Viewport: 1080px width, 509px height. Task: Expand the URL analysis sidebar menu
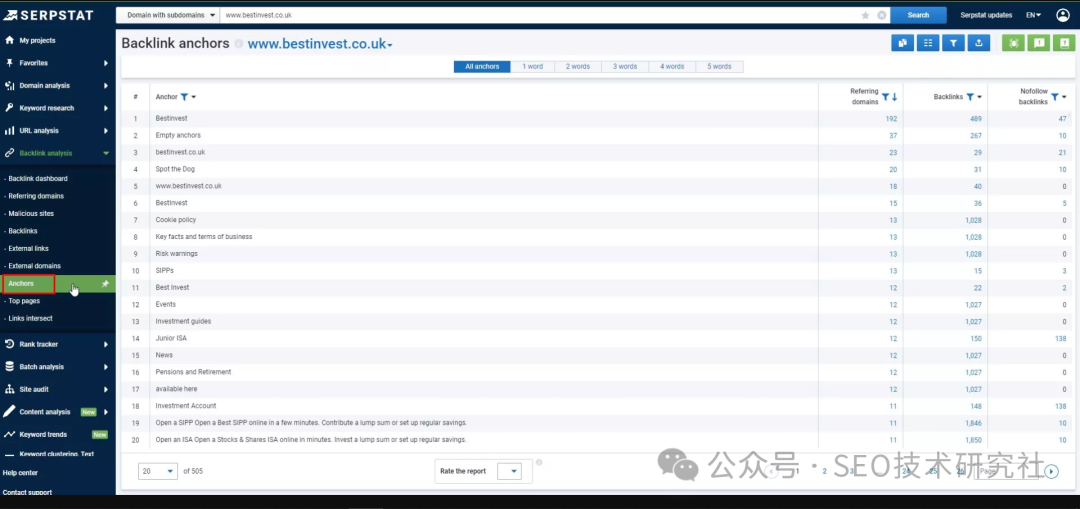click(x=105, y=130)
